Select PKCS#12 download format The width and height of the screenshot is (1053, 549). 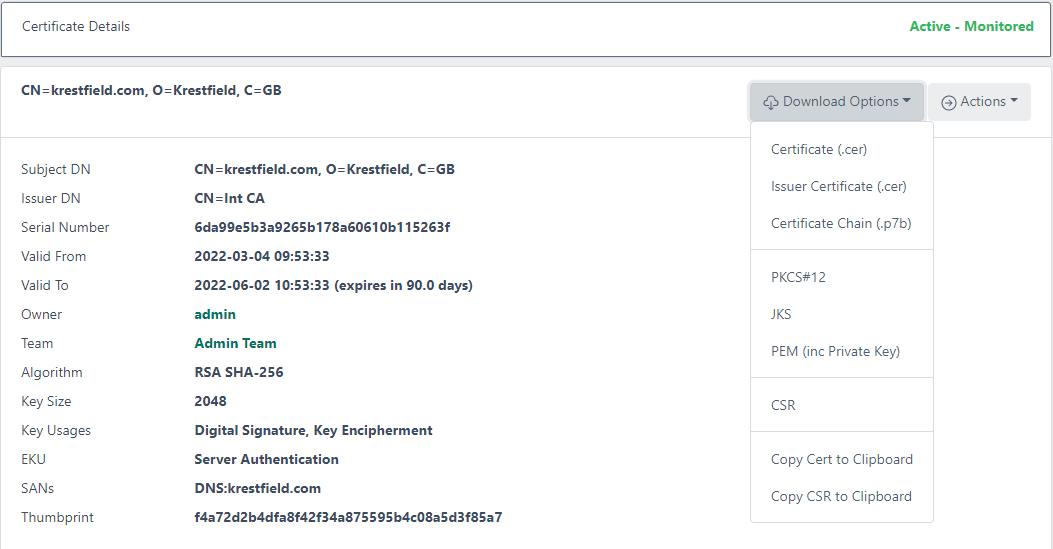tap(798, 277)
